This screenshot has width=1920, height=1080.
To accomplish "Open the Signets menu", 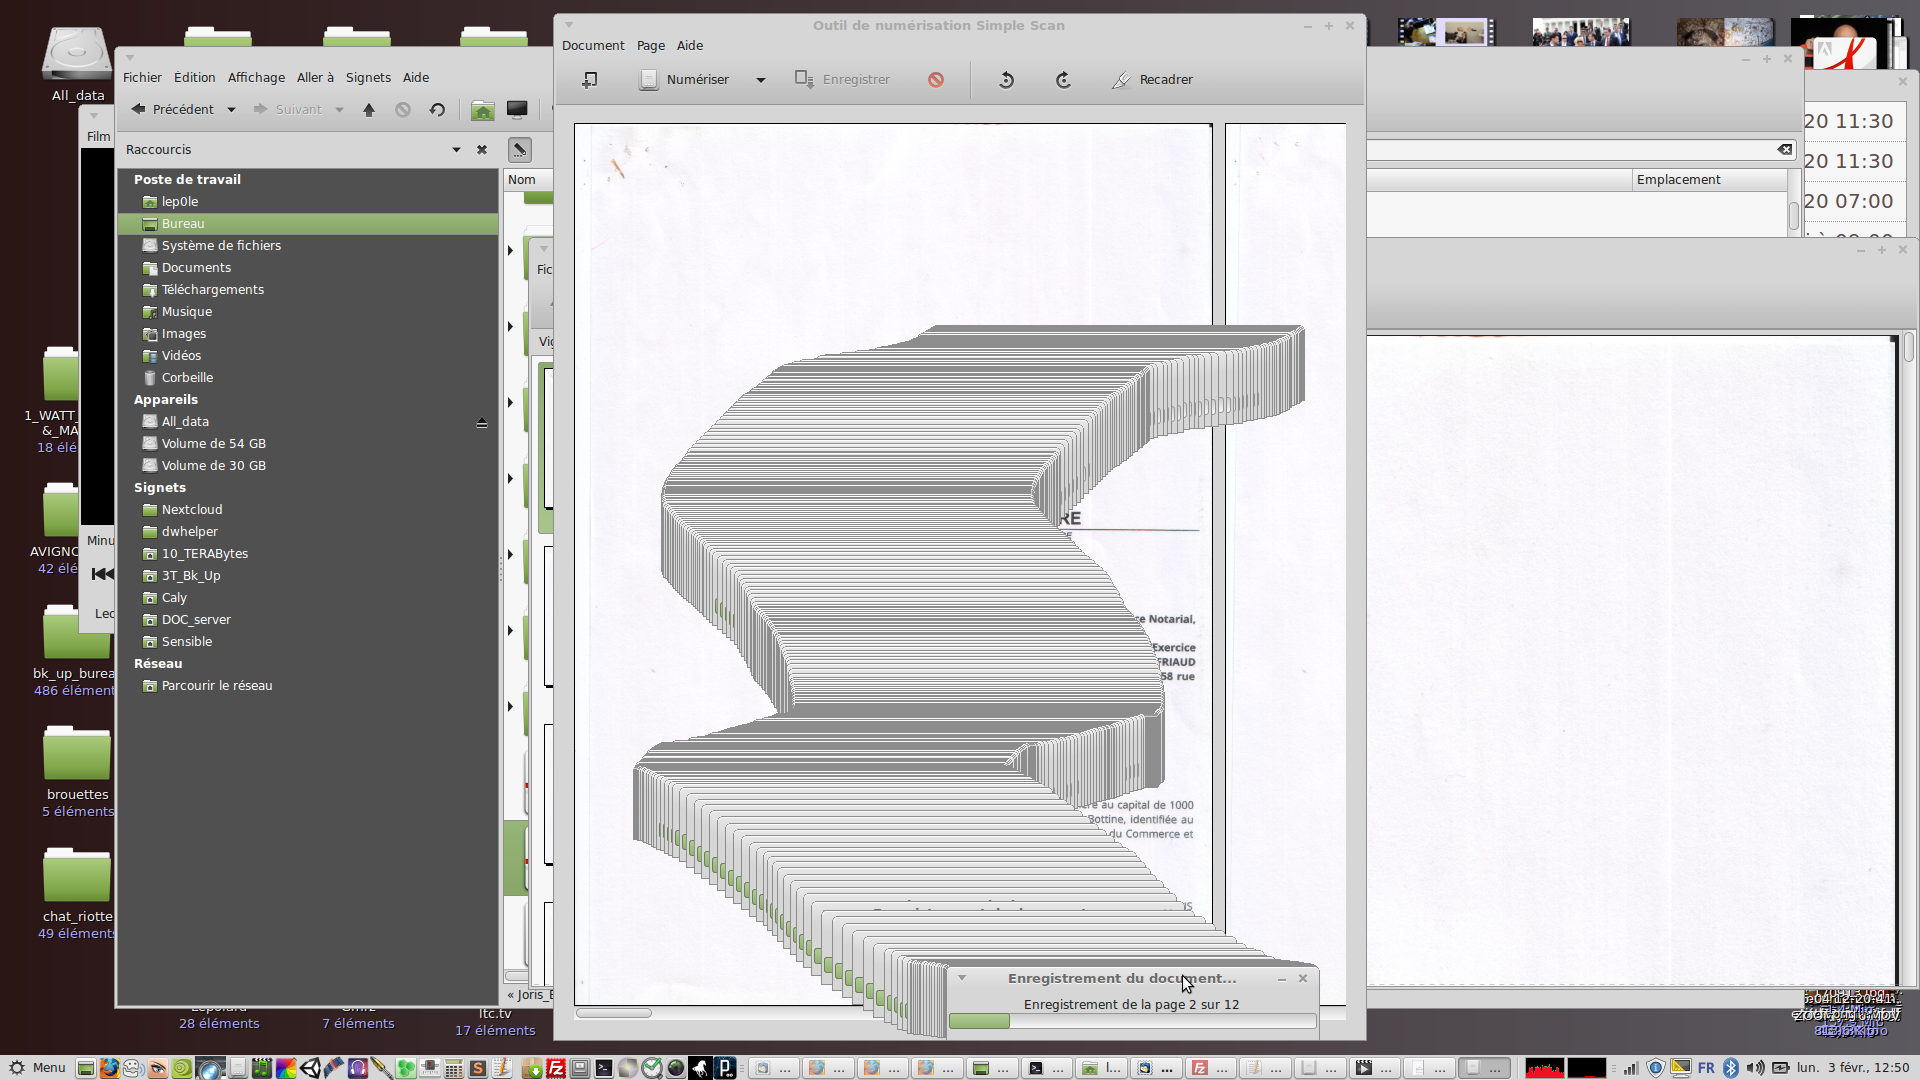I will click(368, 78).
